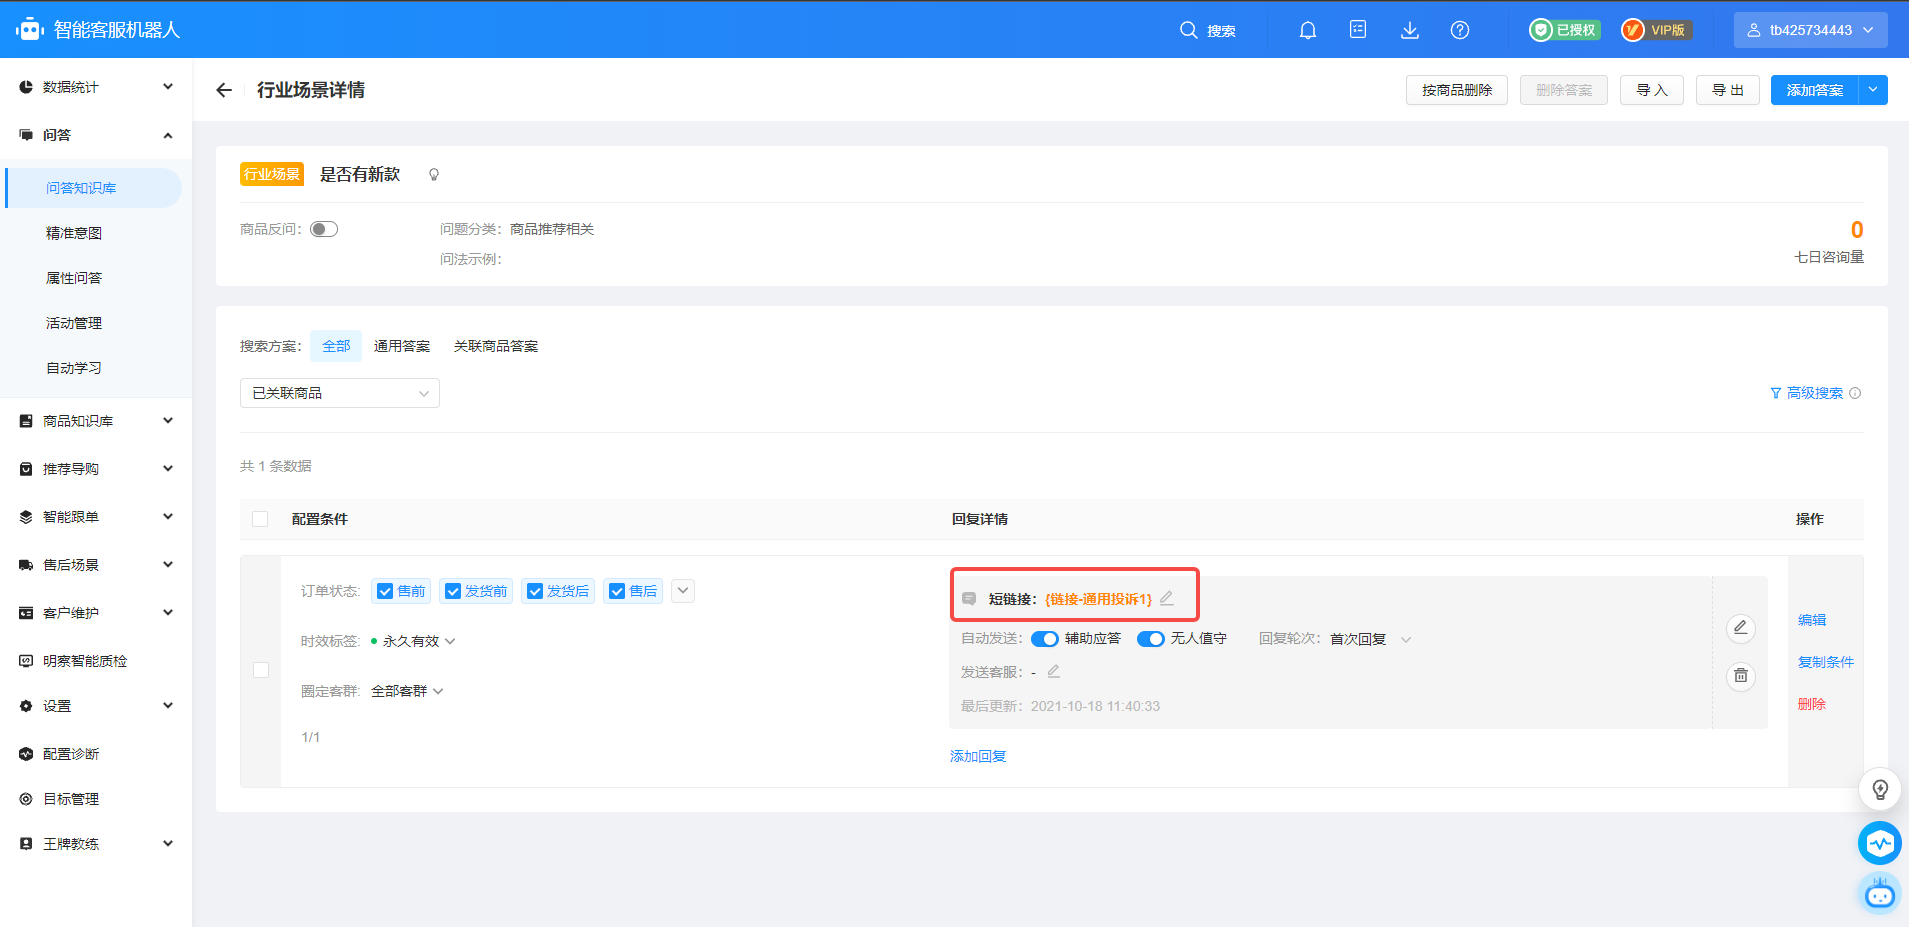Click the 按商品删除 button
This screenshot has height=927, width=1909.
(x=1457, y=90)
